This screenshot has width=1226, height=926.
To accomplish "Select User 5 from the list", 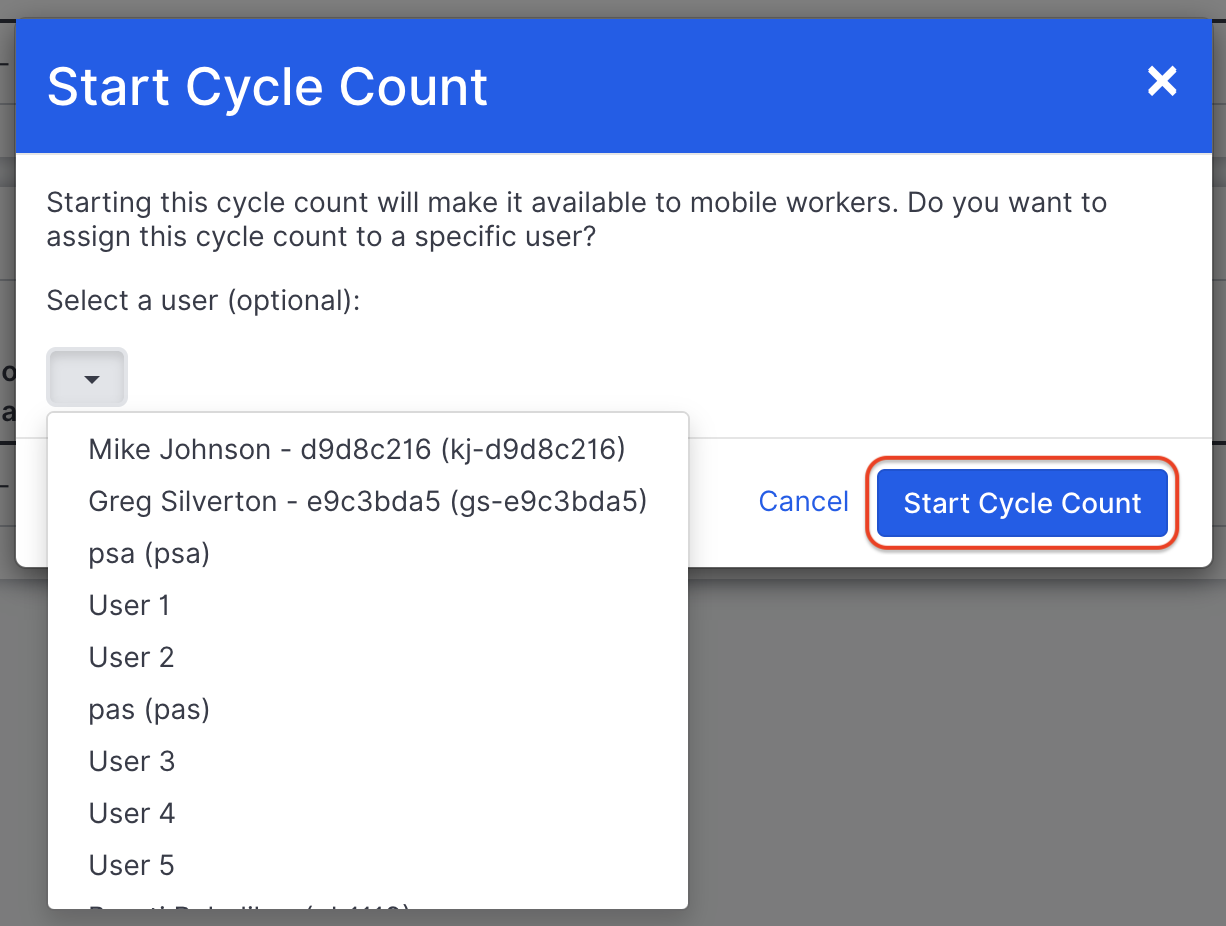I will click(x=131, y=864).
